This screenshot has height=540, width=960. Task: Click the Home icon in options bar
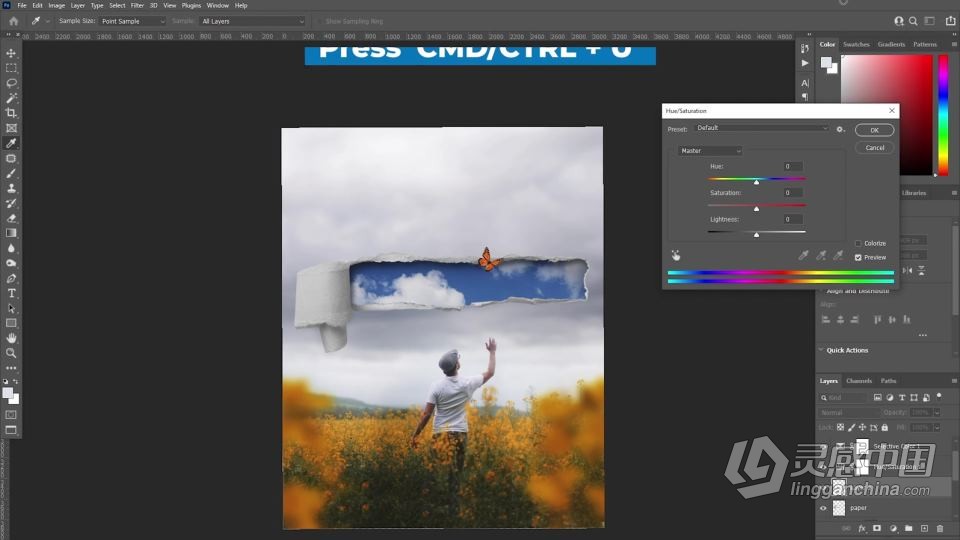point(13,21)
